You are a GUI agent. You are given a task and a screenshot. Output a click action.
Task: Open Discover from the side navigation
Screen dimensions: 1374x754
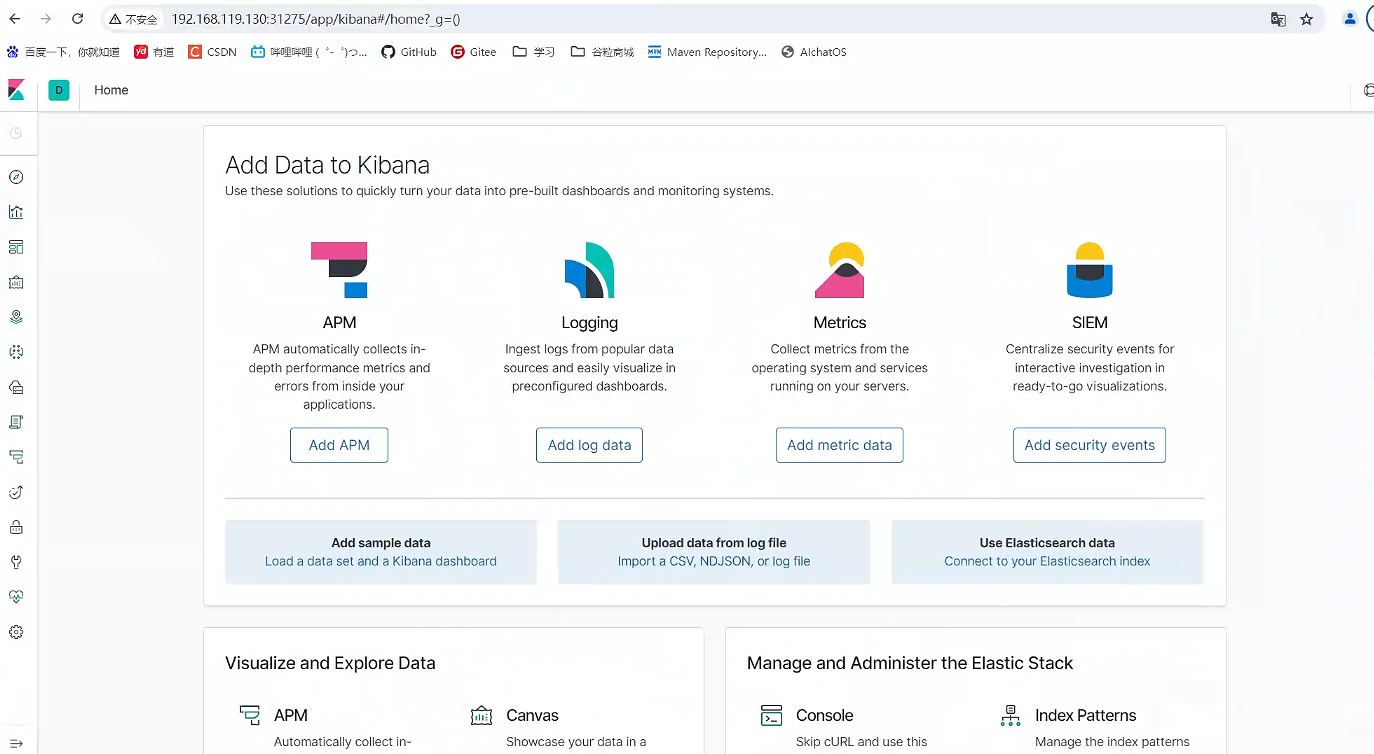16,177
